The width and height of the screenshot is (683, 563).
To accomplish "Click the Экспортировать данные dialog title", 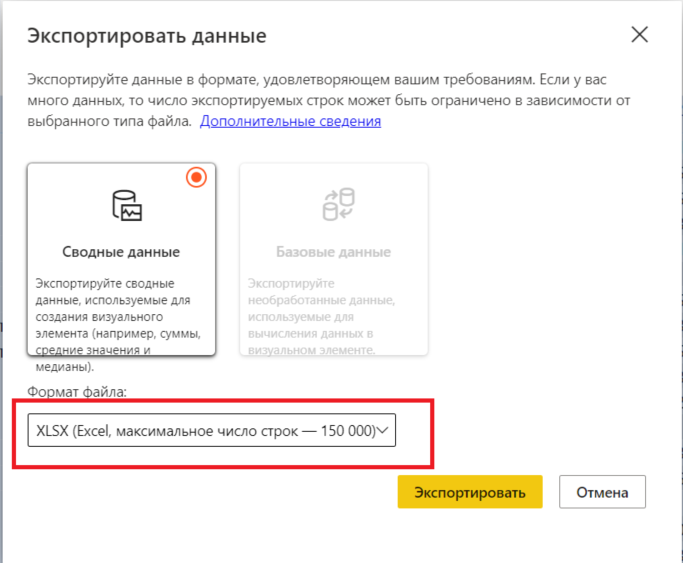I will point(147,37).
